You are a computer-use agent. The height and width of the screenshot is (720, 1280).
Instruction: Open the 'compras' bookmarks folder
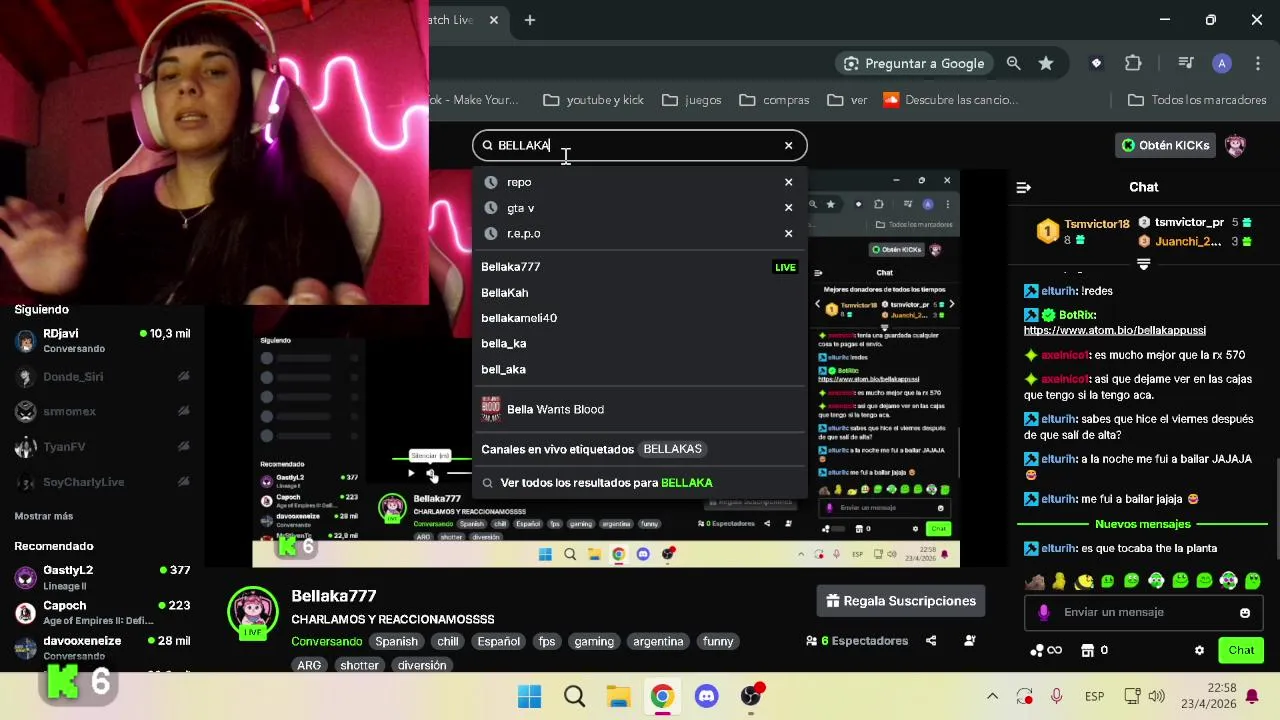point(775,100)
